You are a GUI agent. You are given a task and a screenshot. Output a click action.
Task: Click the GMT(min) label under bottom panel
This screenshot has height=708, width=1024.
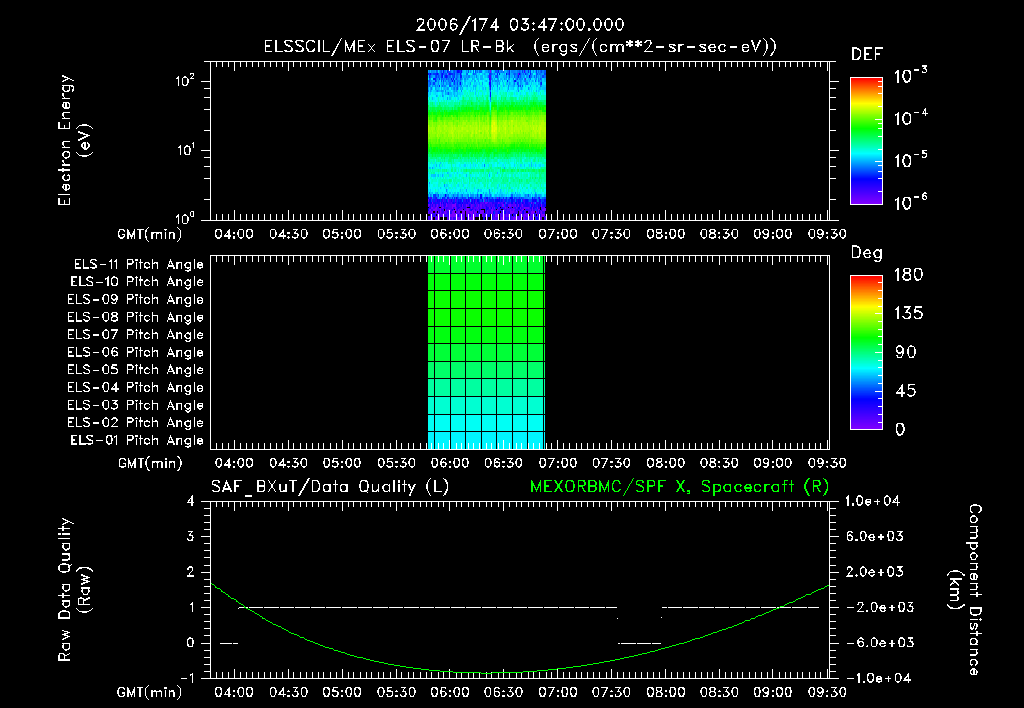pos(150,692)
